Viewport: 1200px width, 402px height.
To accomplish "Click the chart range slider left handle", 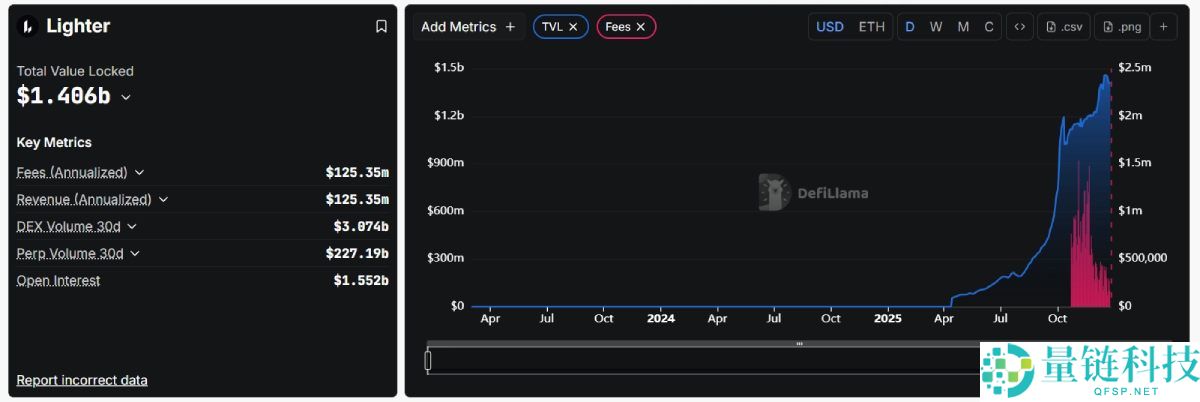I will (x=428, y=360).
